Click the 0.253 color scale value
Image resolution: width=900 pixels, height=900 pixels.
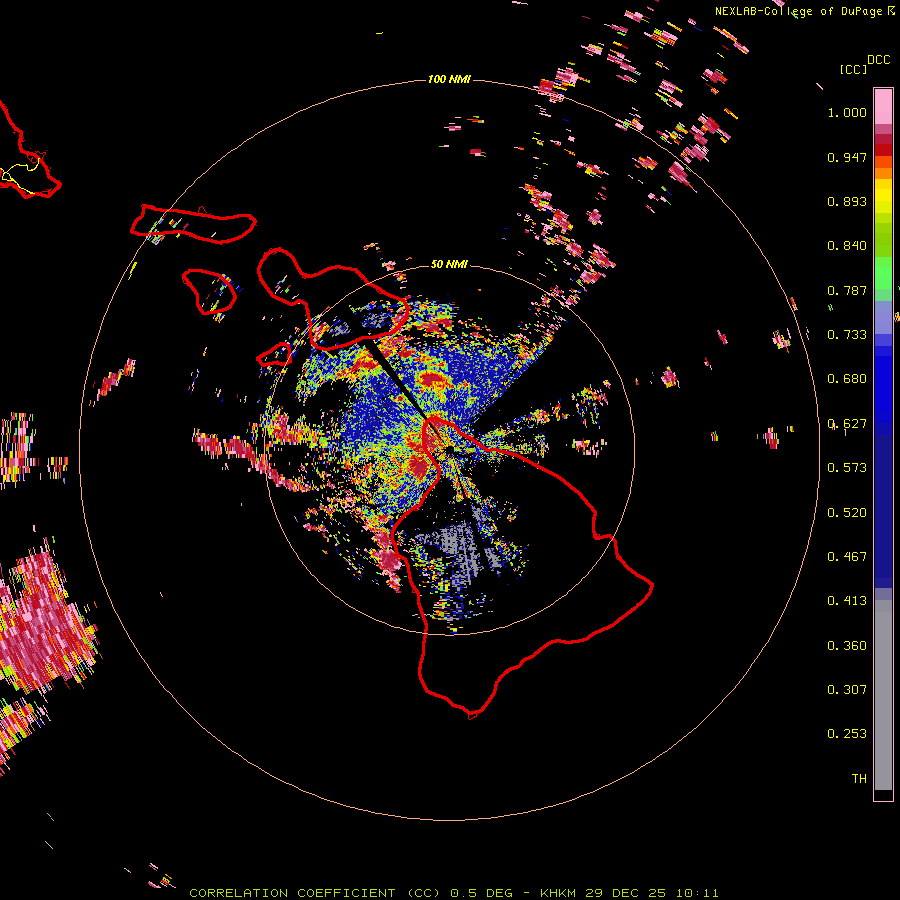[x=847, y=734]
